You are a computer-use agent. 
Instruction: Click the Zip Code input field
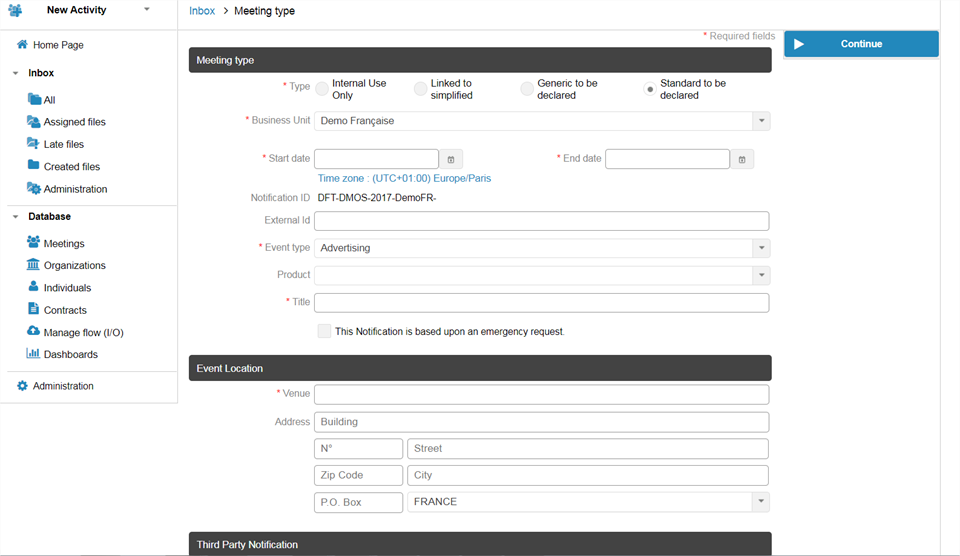358,475
